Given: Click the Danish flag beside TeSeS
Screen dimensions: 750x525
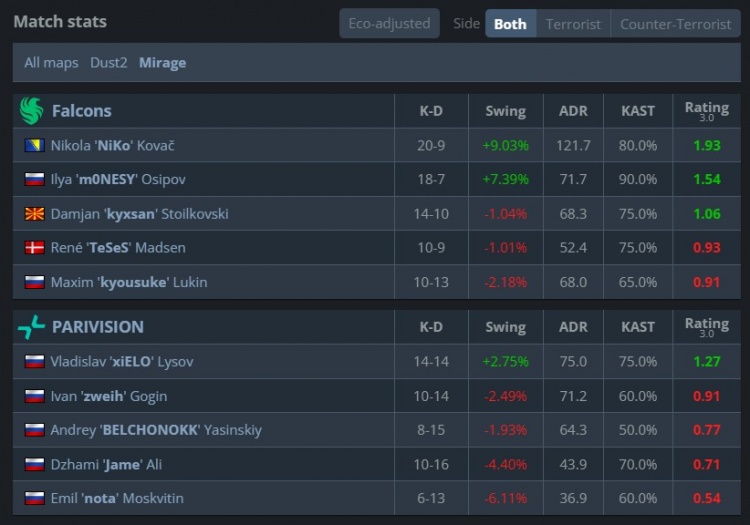Looking at the screenshot, I should point(34,248).
